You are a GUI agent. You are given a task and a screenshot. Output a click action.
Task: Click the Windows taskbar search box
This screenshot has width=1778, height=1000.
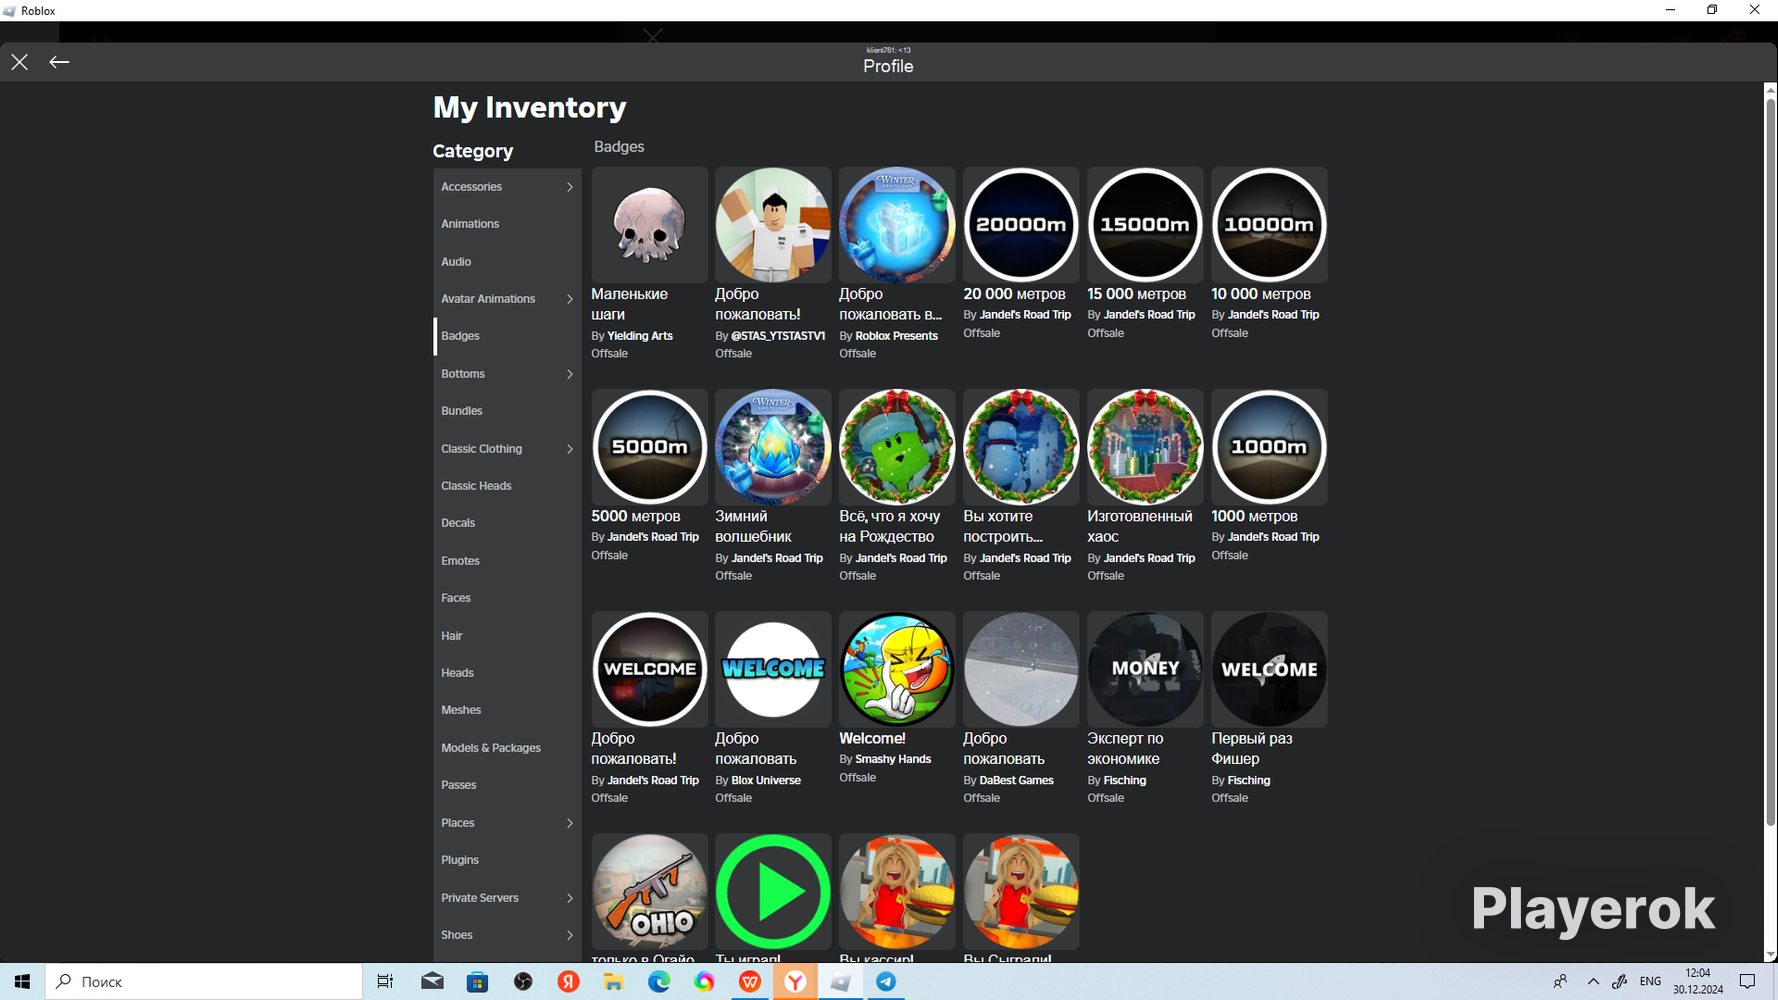[x=204, y=982]
